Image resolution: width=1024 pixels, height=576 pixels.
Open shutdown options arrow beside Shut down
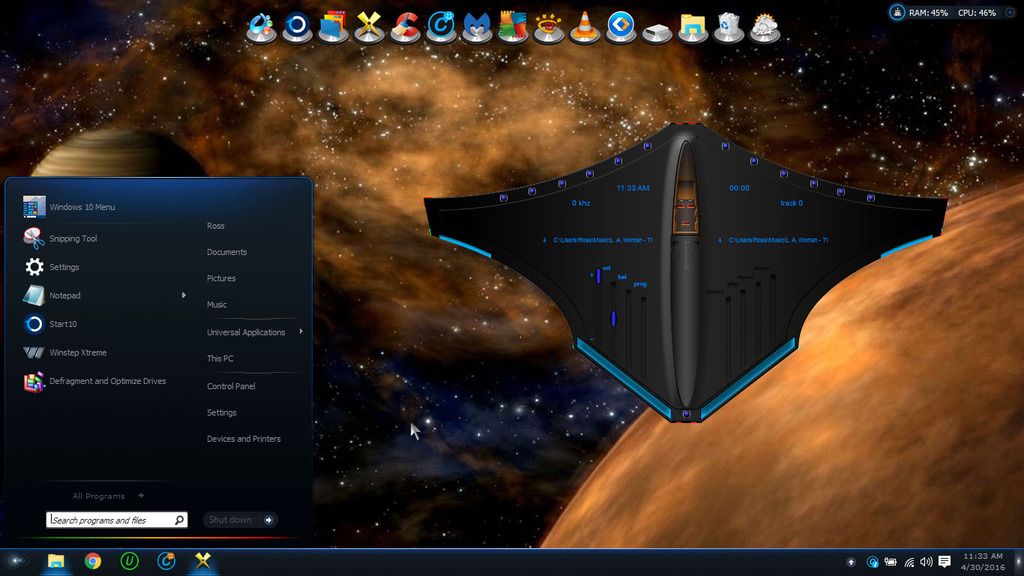click(x=268, y=520)
